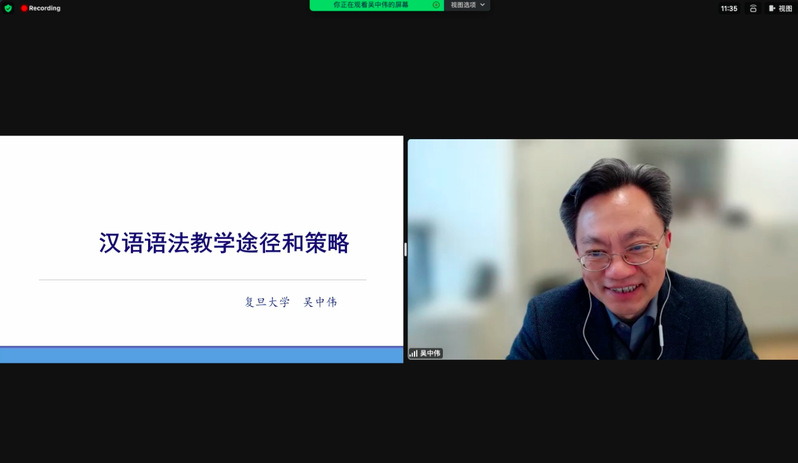Click the grid icon beside 视图
Screen dimensions: 798x463
pyautogui.click(x=772, y=8)
